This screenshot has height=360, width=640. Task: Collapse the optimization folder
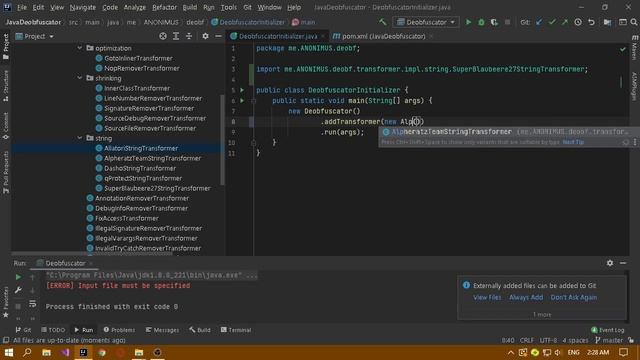[x=80, y=48]
